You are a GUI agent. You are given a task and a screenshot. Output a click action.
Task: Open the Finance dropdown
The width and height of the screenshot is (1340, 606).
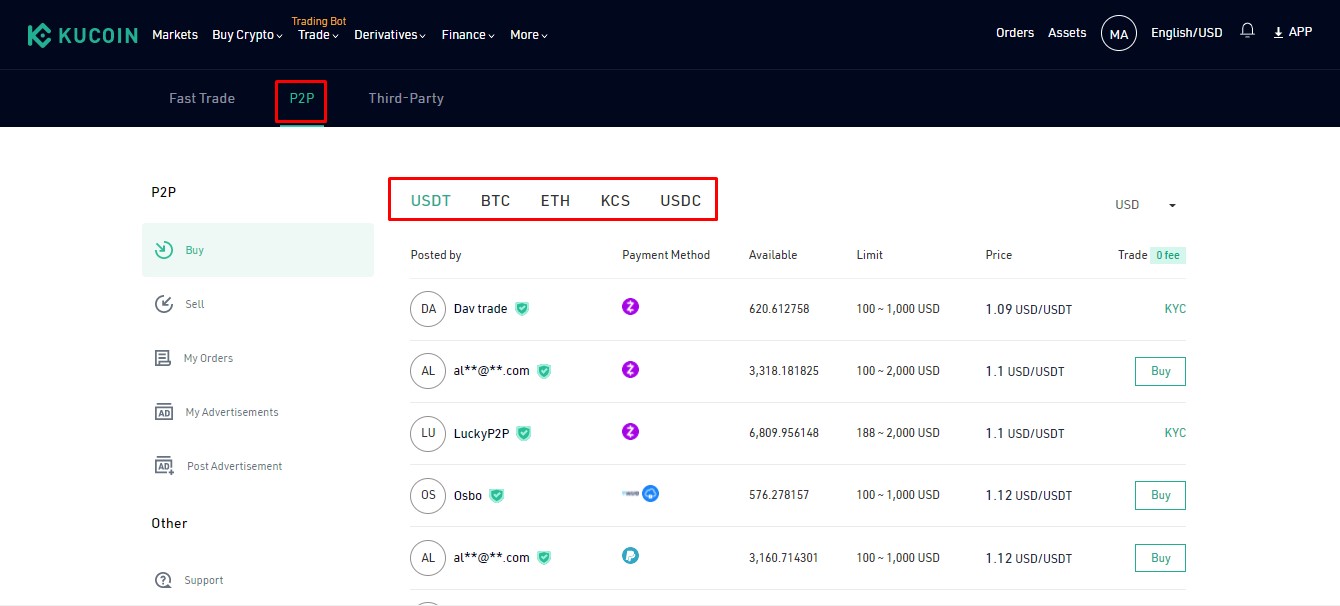click(466, 34)
